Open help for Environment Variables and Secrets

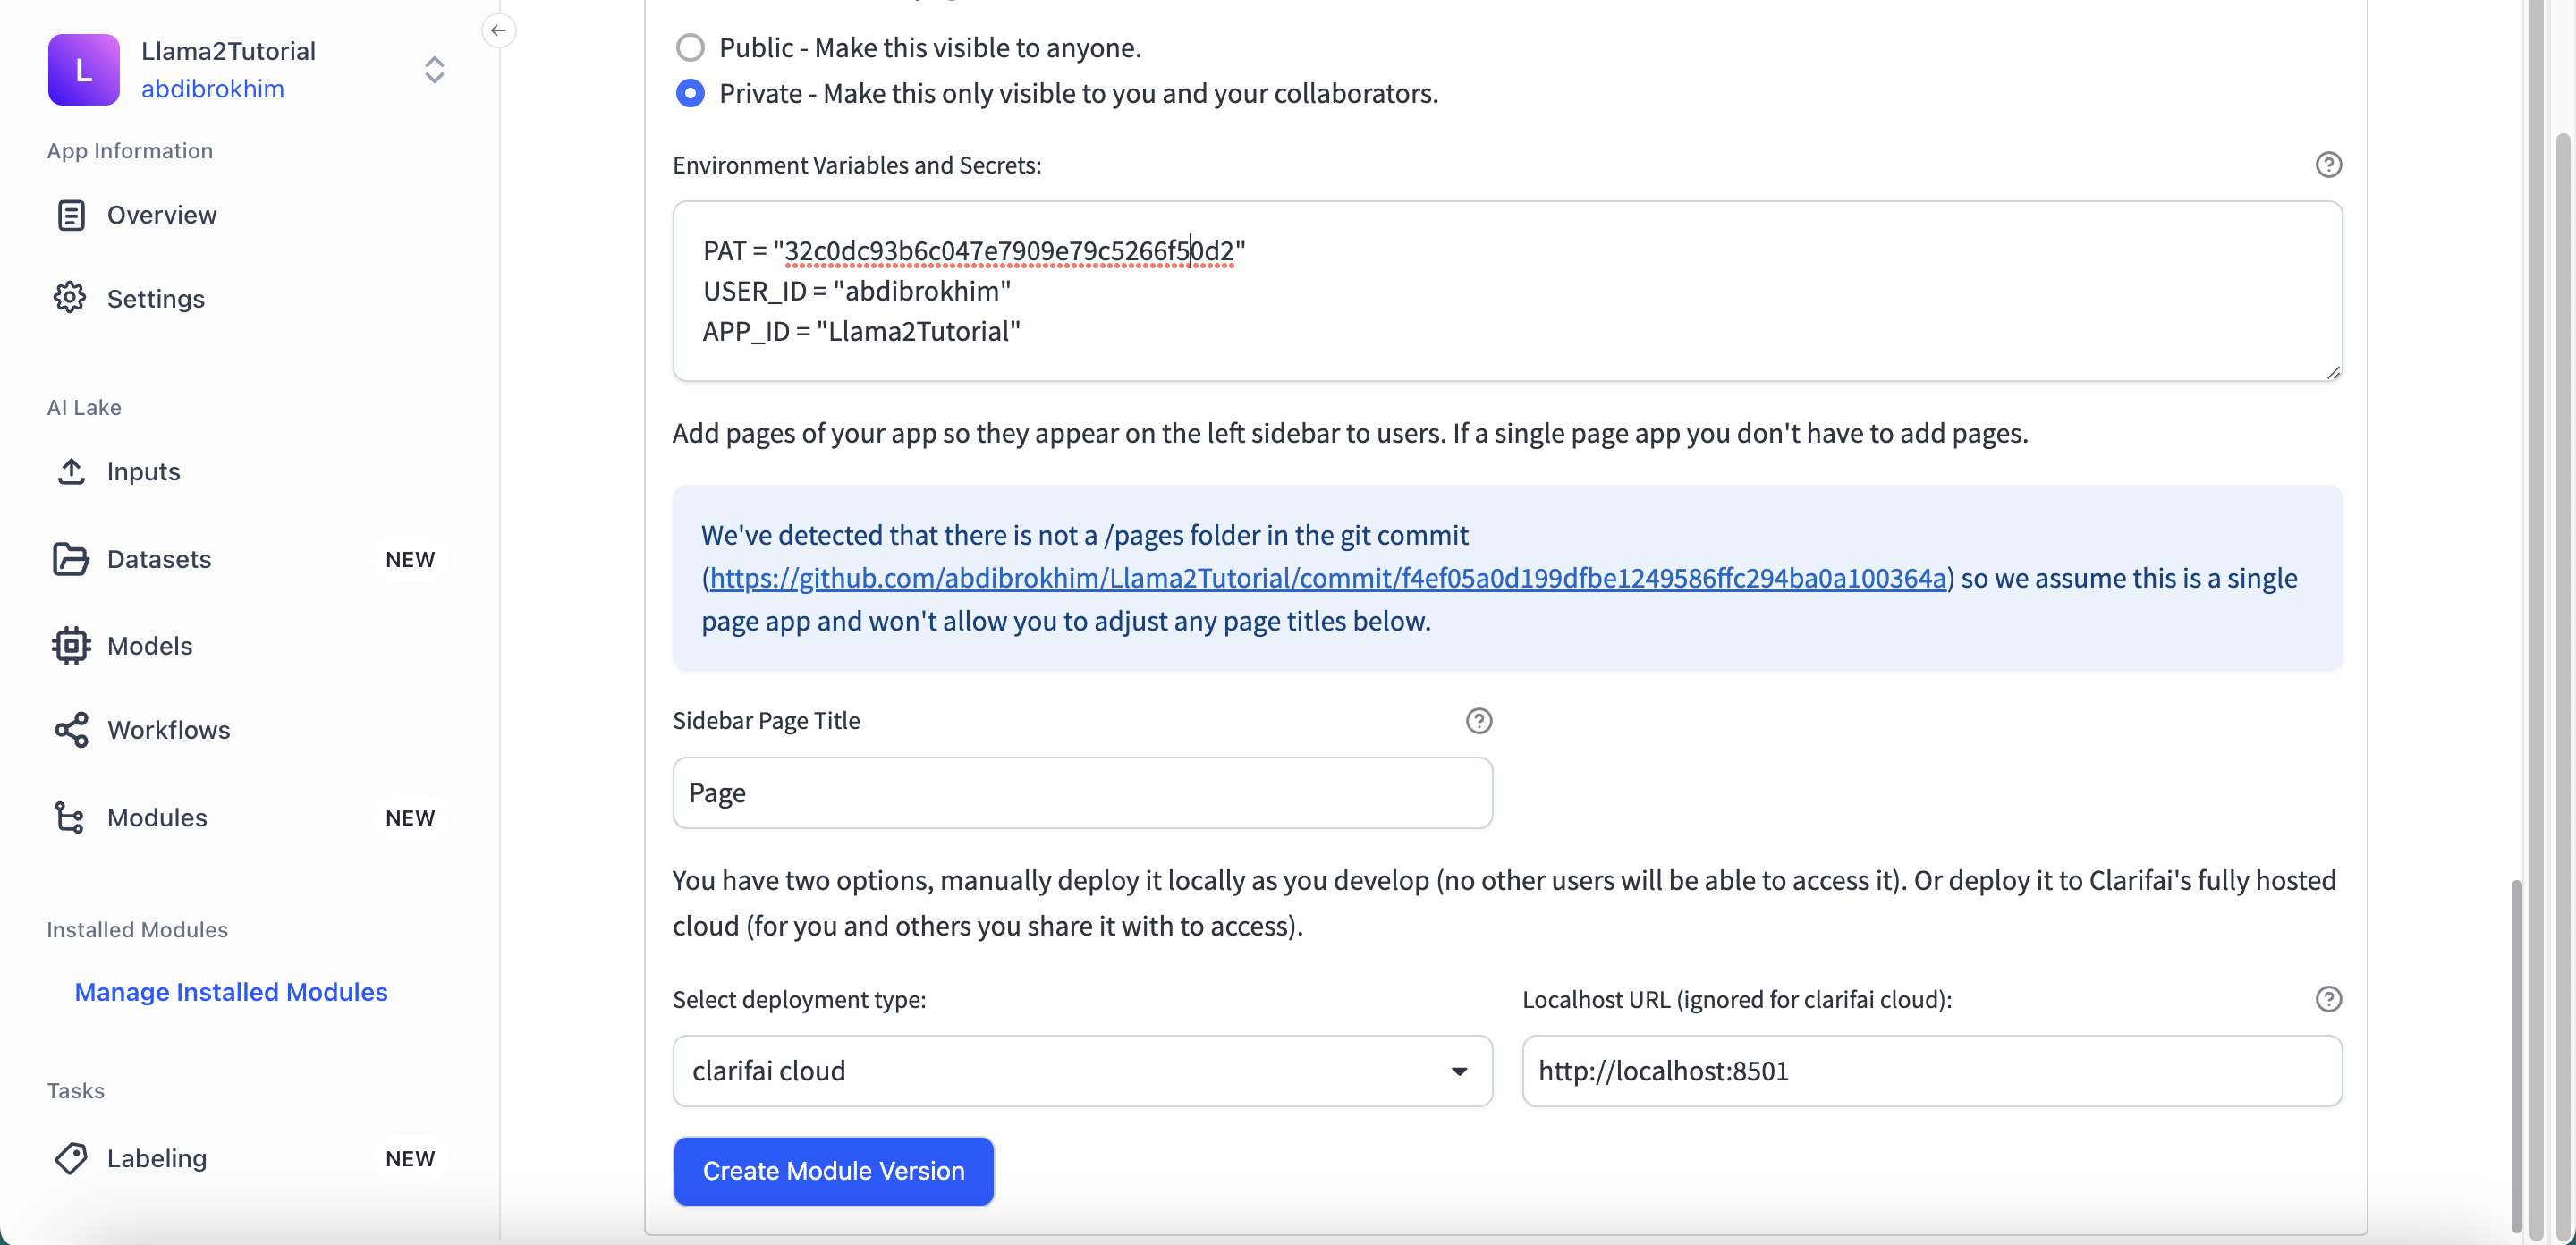pos(2328,165)
